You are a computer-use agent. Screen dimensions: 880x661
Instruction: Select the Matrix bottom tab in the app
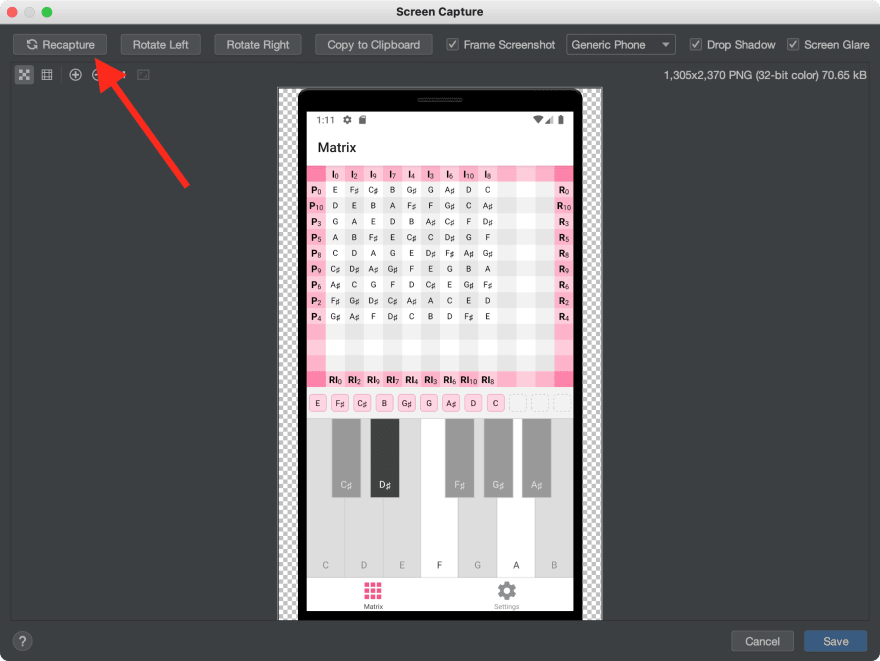coord(373,595)
